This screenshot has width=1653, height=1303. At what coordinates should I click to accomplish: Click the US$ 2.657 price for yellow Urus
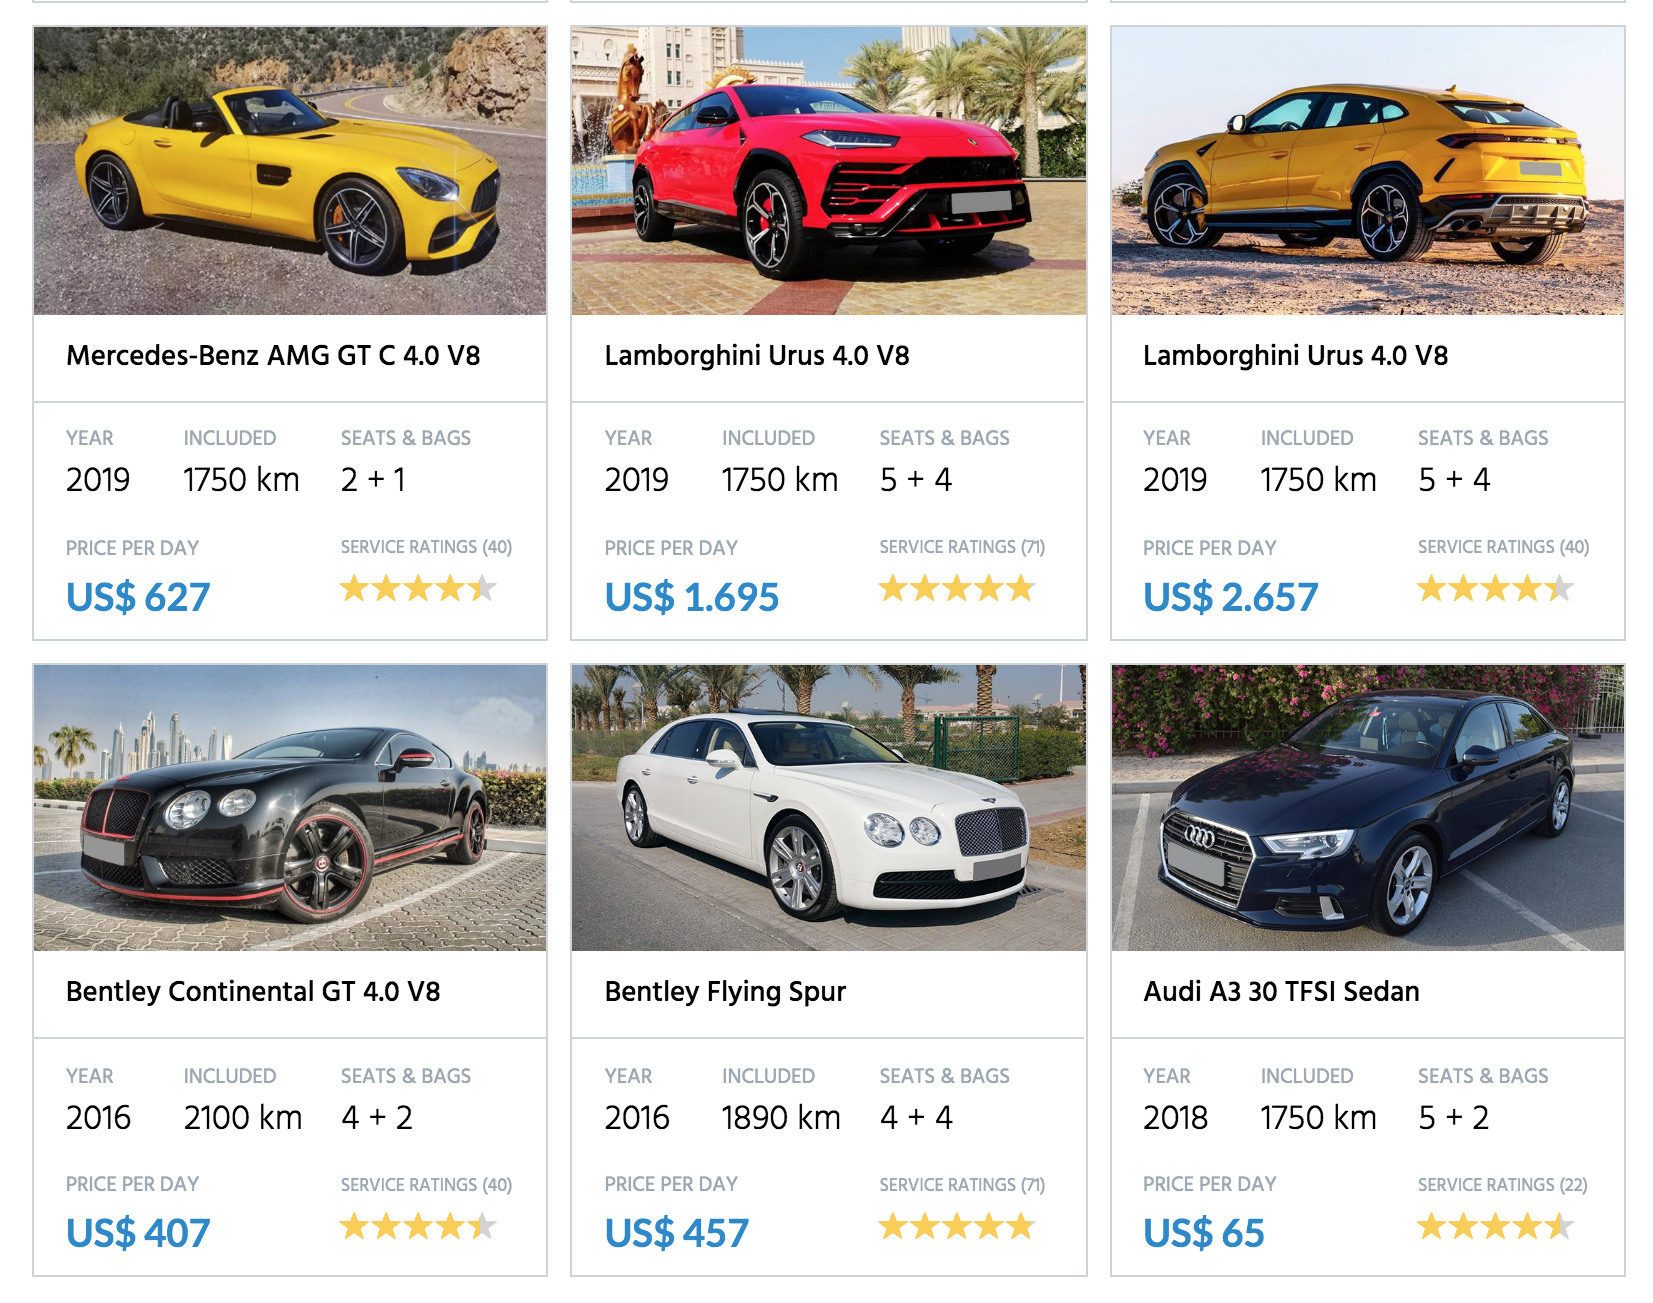click(x=1229, y=596)
